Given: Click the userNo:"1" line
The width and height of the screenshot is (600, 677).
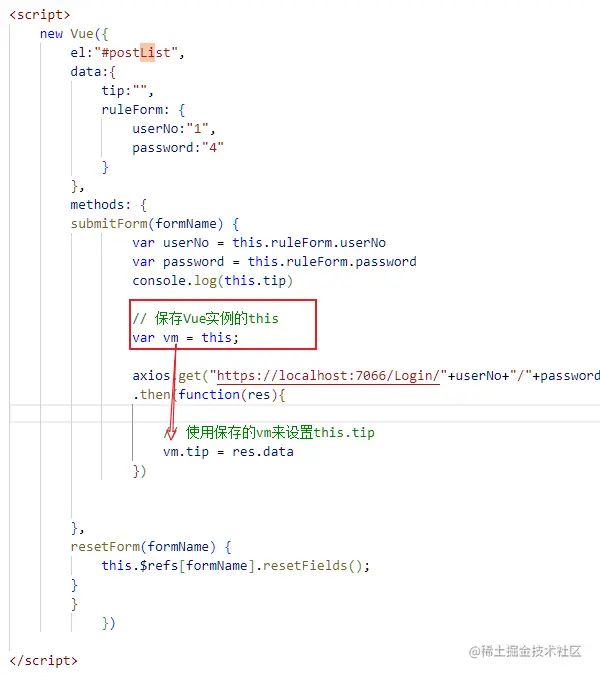Looking at the screenshot, I should tap(174, 129).
